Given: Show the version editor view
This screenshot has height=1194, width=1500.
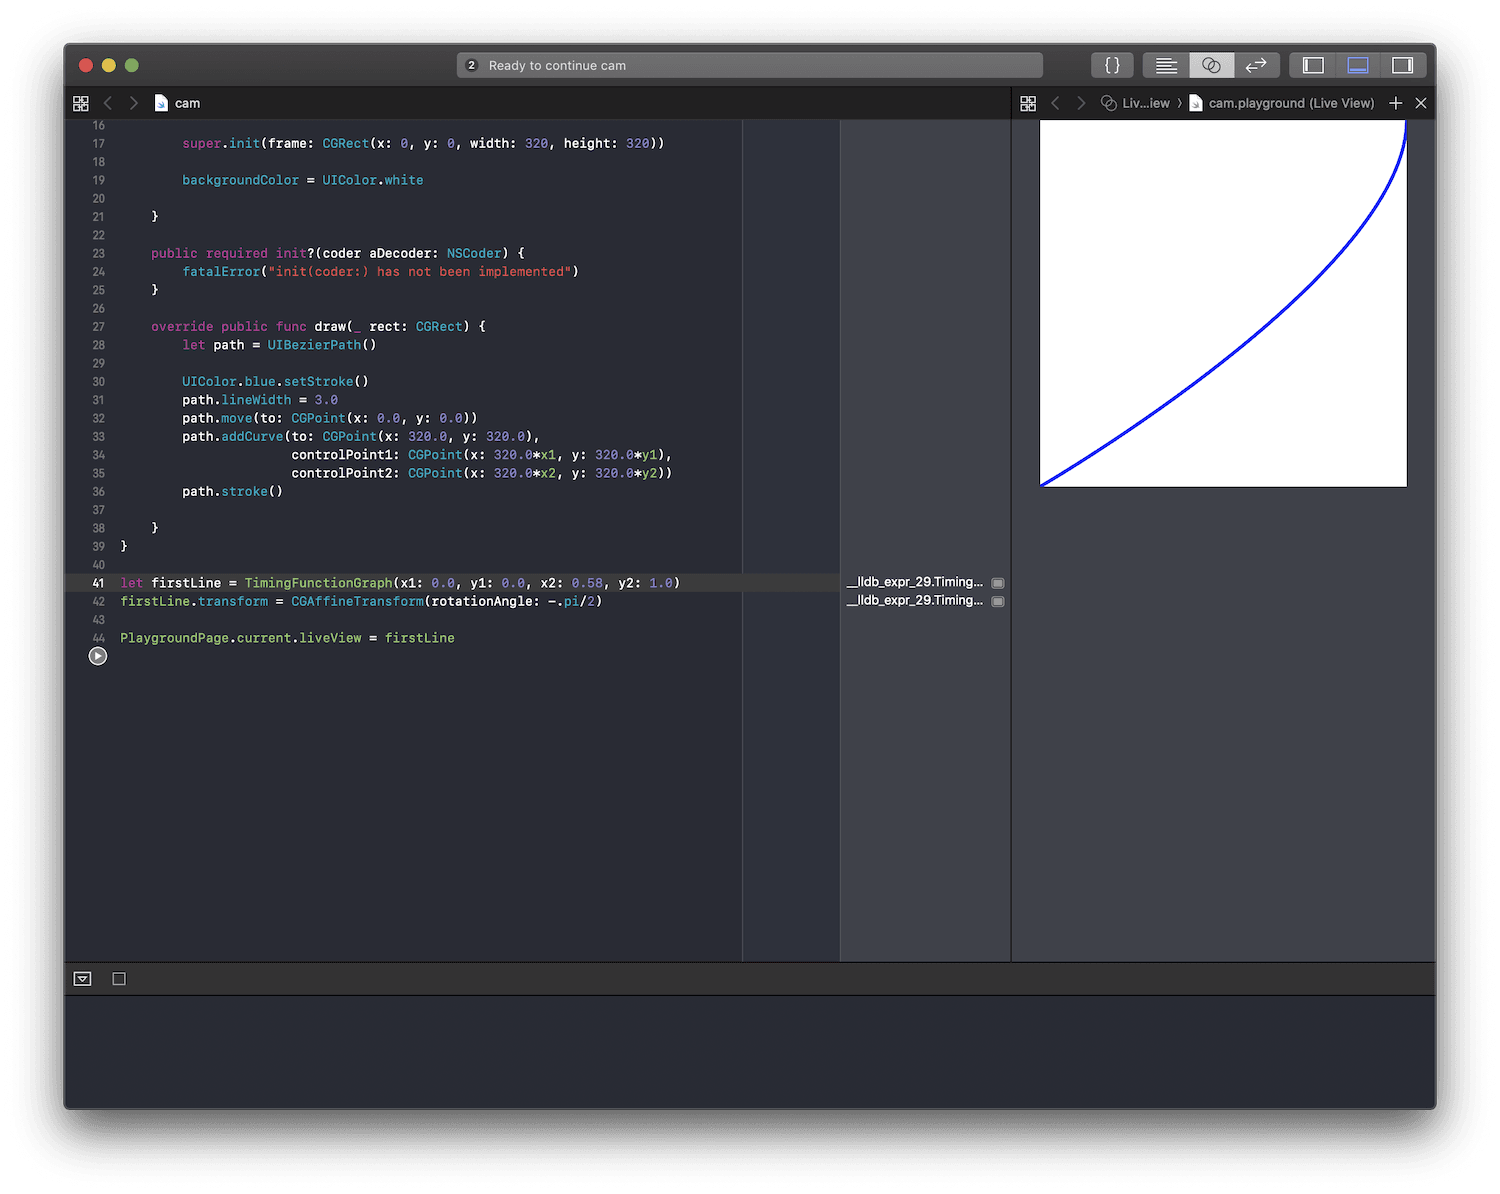Looking at the screenshot, I should point(1256,65).
